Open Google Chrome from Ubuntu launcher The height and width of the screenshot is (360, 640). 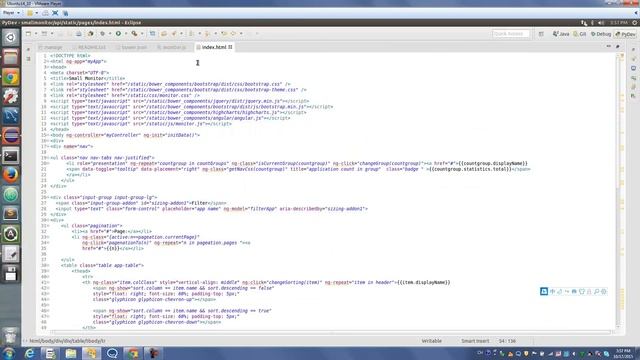pyautogui.click(x=11, y=77)
